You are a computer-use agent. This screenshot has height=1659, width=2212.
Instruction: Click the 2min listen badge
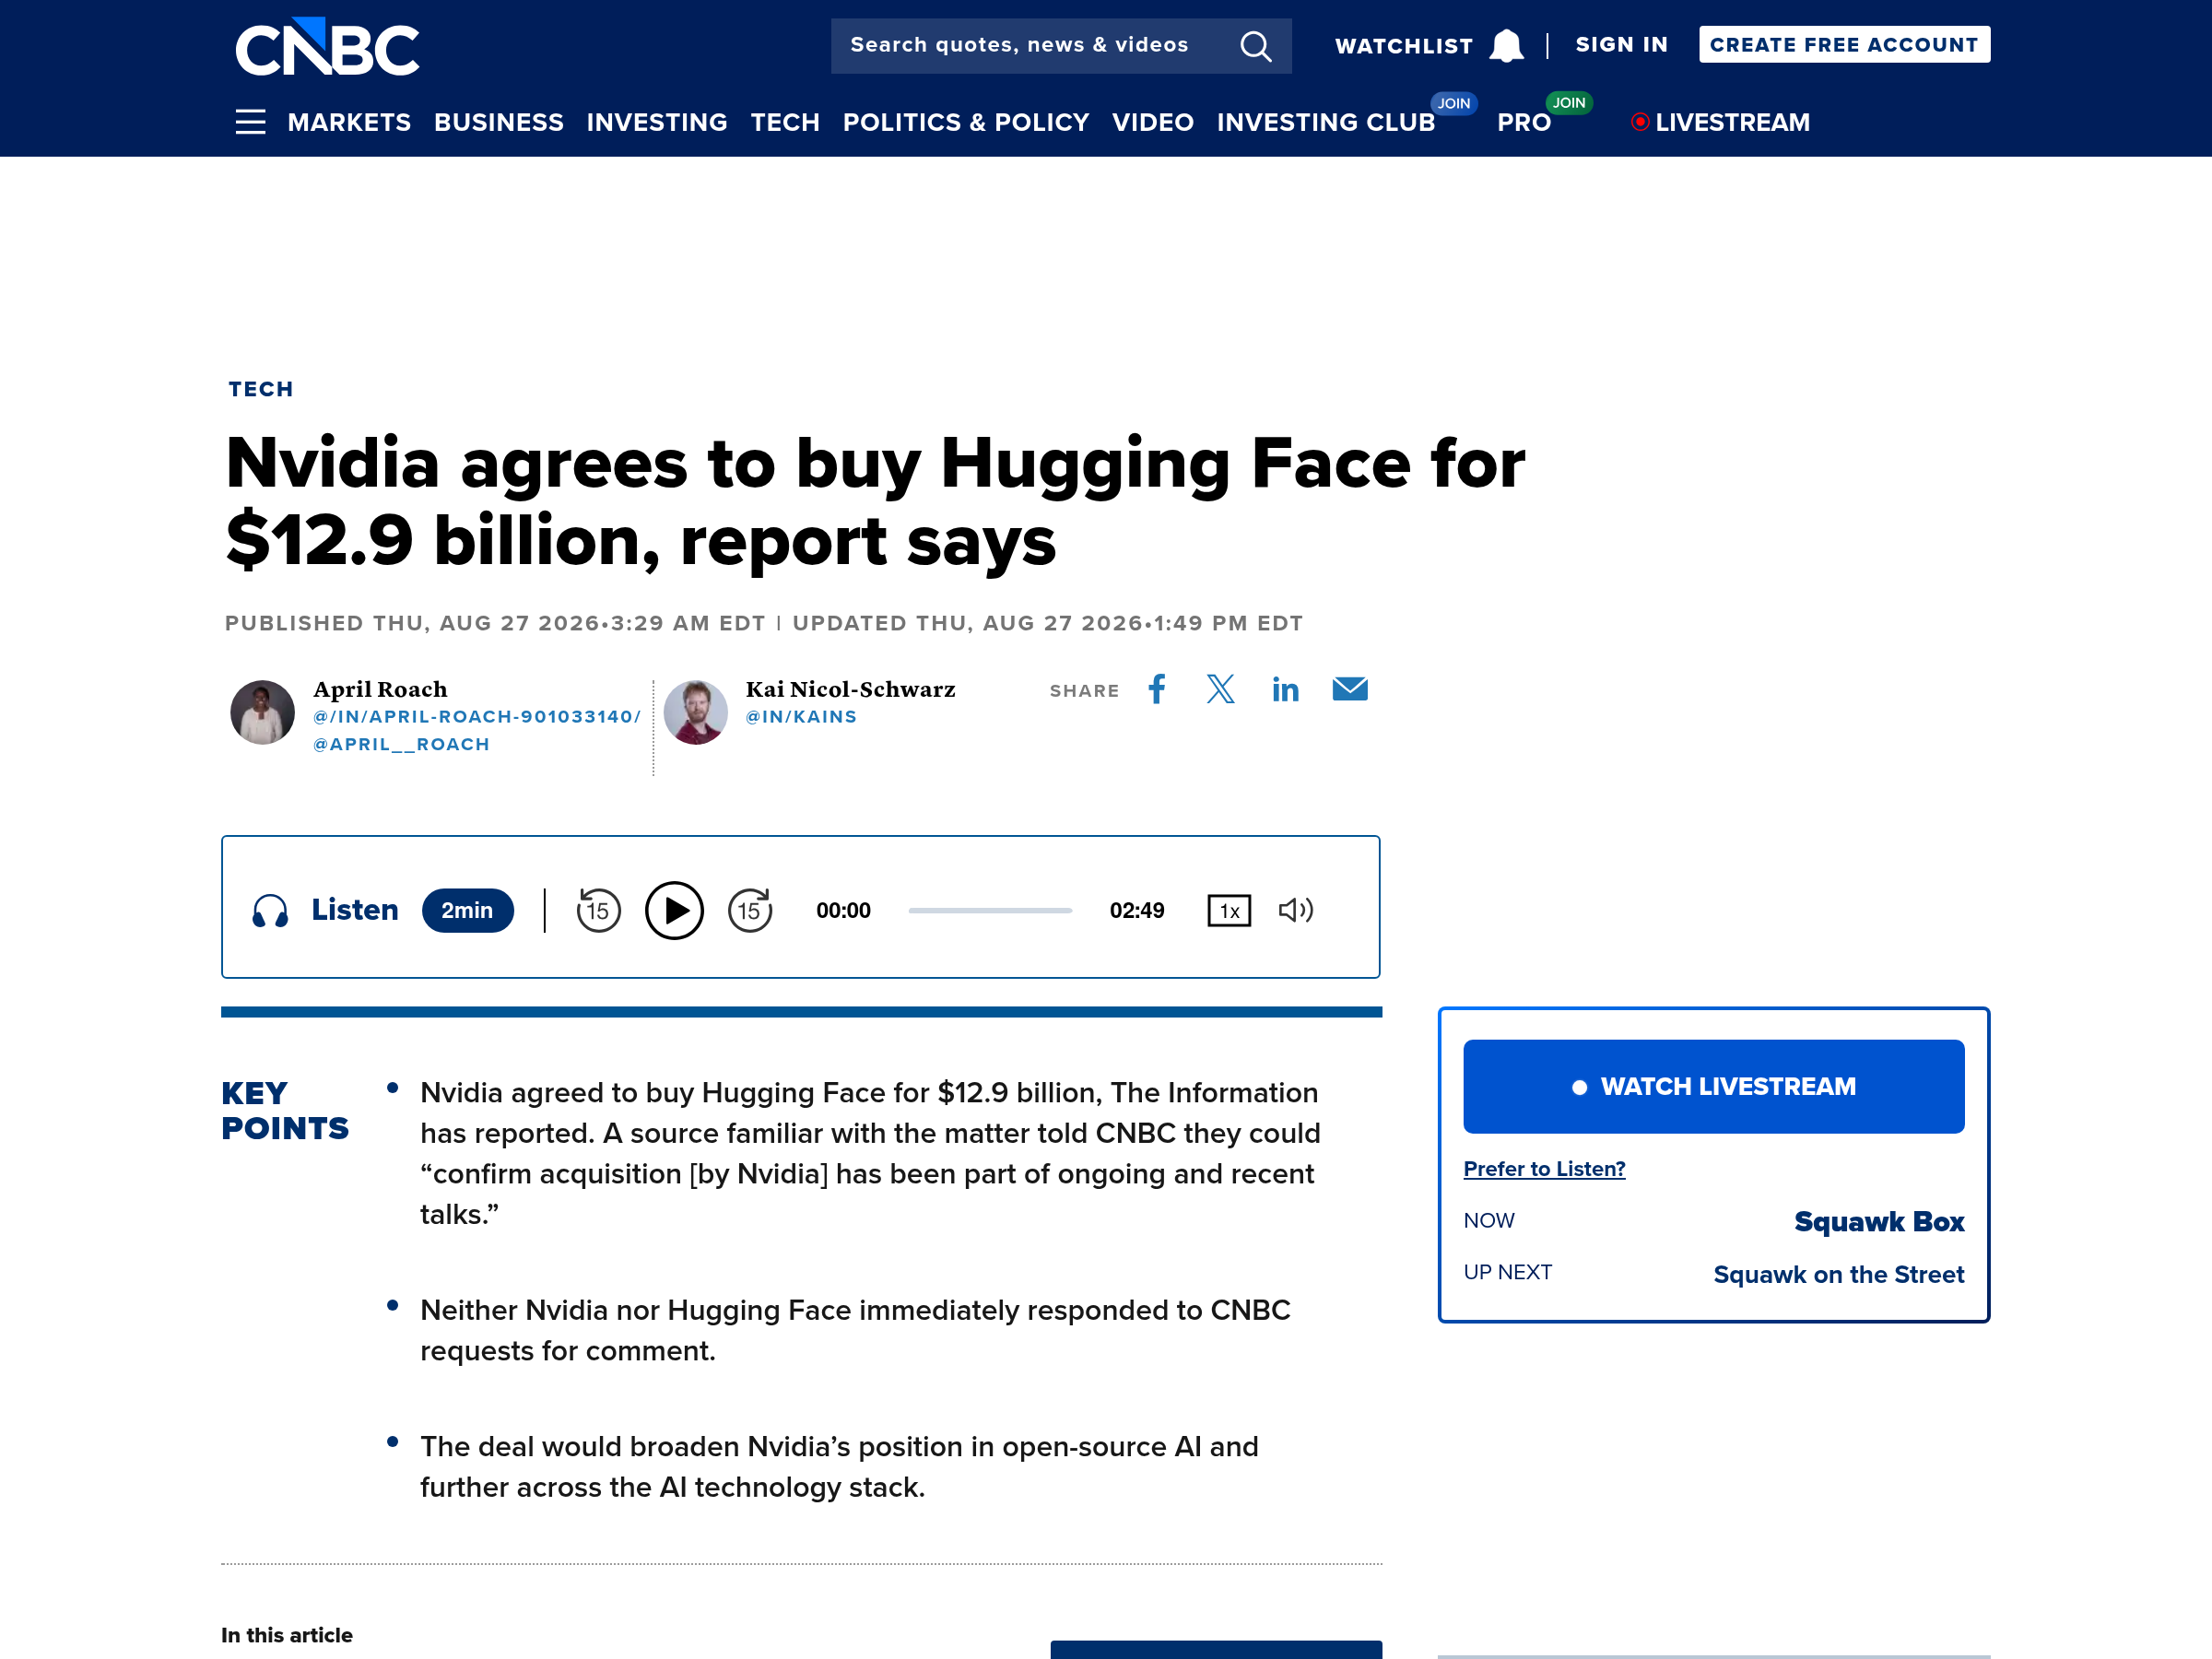point(468,910)
